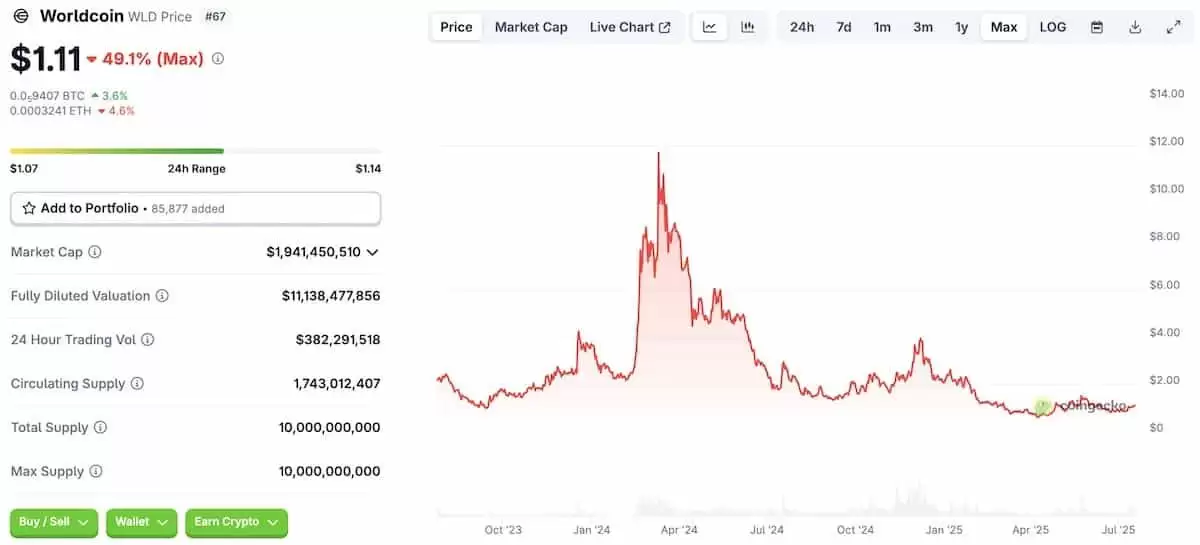1200x545 pixels.
Task: Select the 24h time range
Action: click(x=802, y=27)
